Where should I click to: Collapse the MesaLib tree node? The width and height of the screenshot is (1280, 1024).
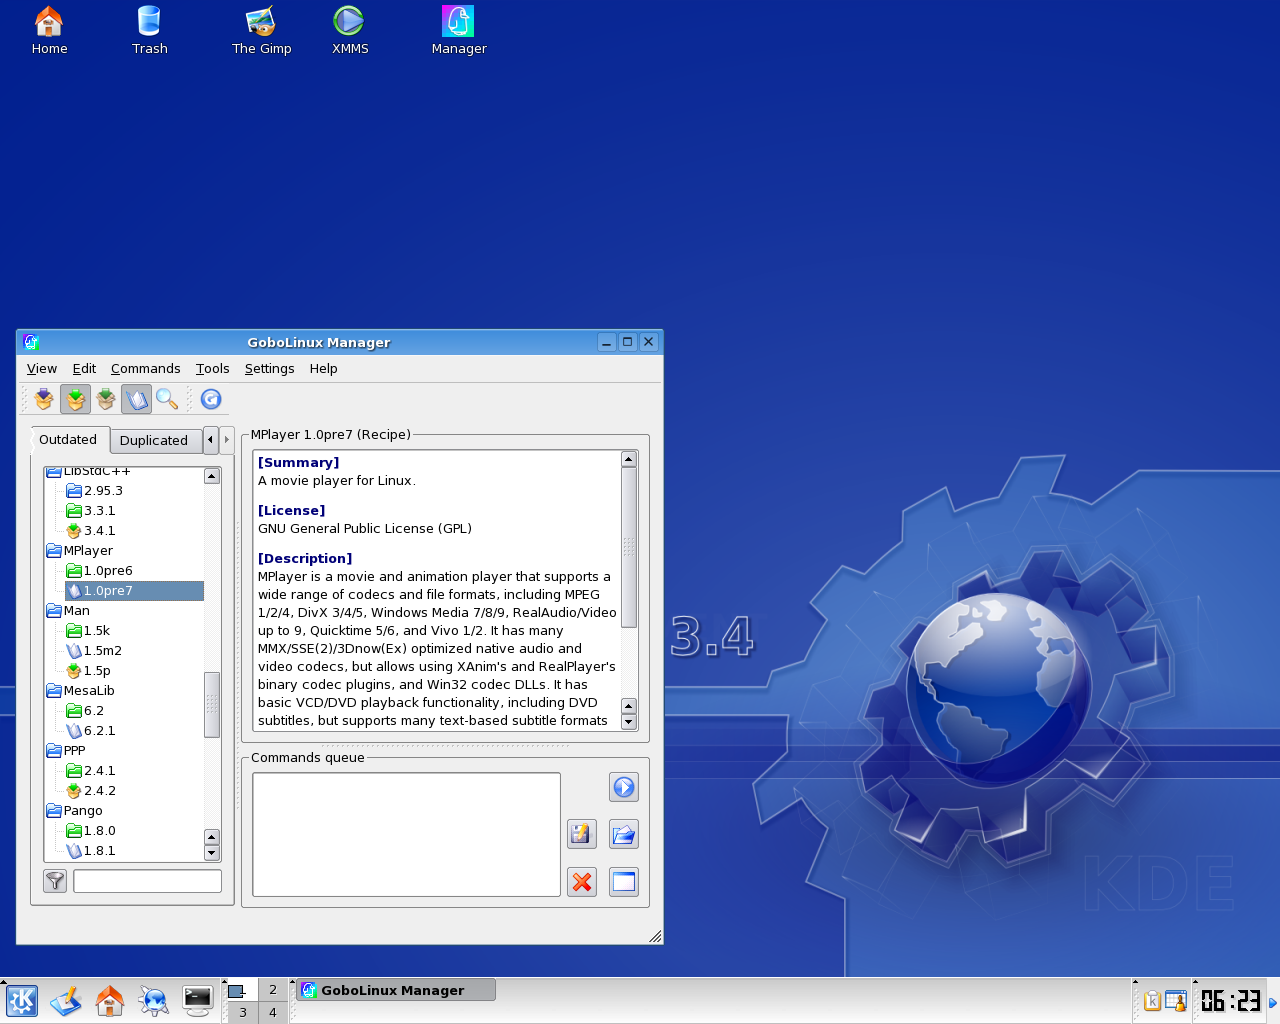(81, 691)
